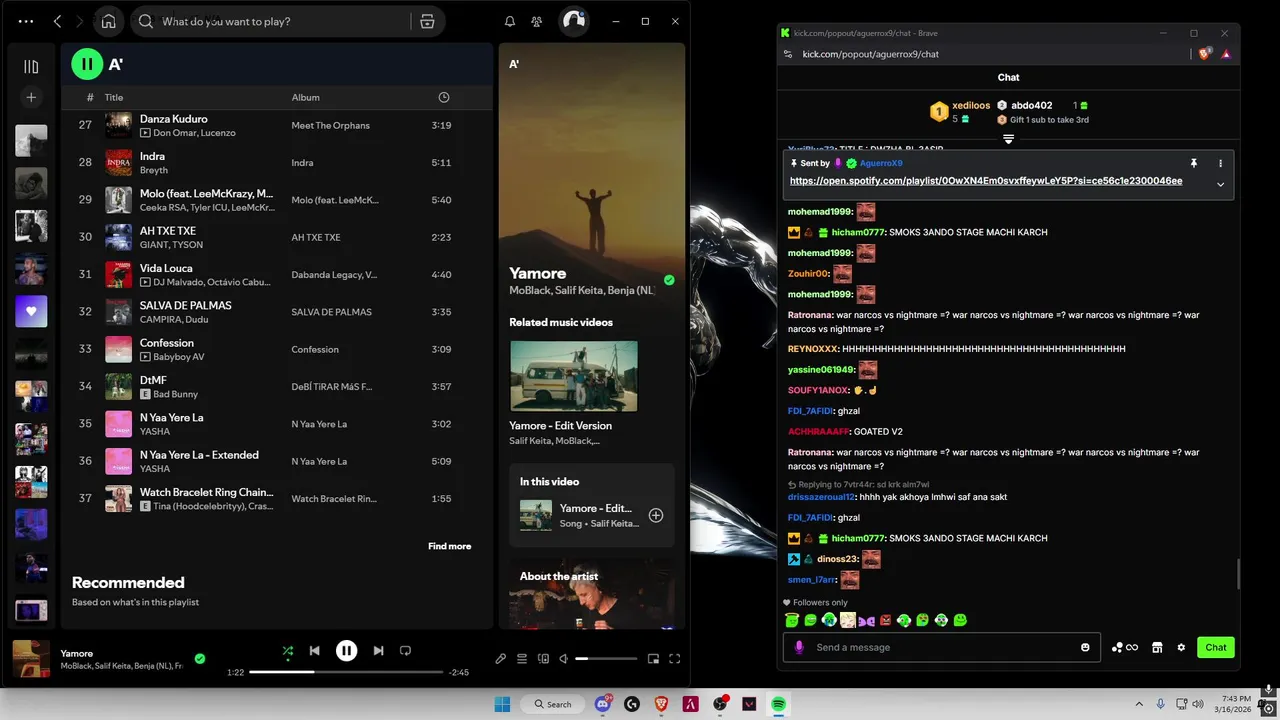Open now playing album art thumbnail
1280x720 pixels.
coord(31,659)
